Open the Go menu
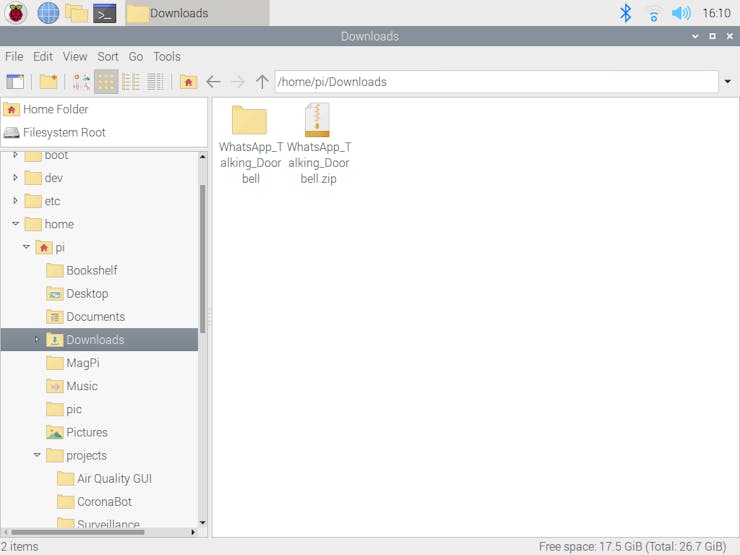The height and width of the screenshot is (555, 740). point(136,57)
